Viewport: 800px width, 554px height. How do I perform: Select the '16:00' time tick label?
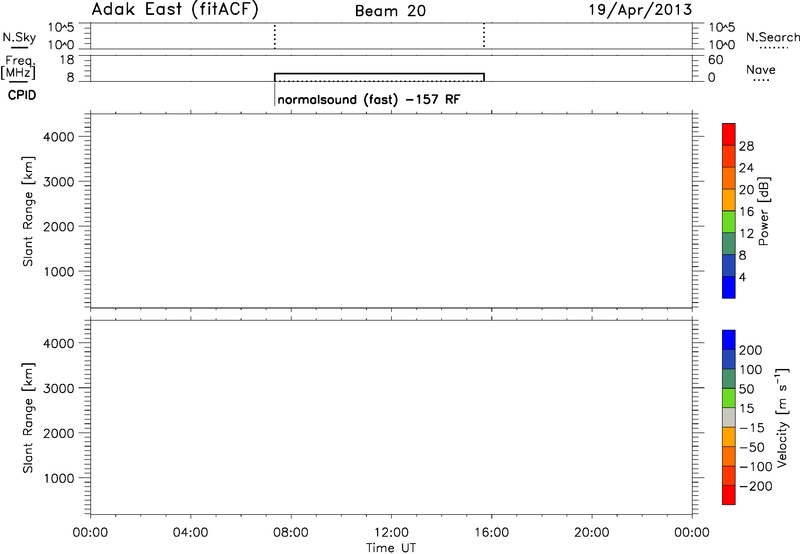point(491,533)
